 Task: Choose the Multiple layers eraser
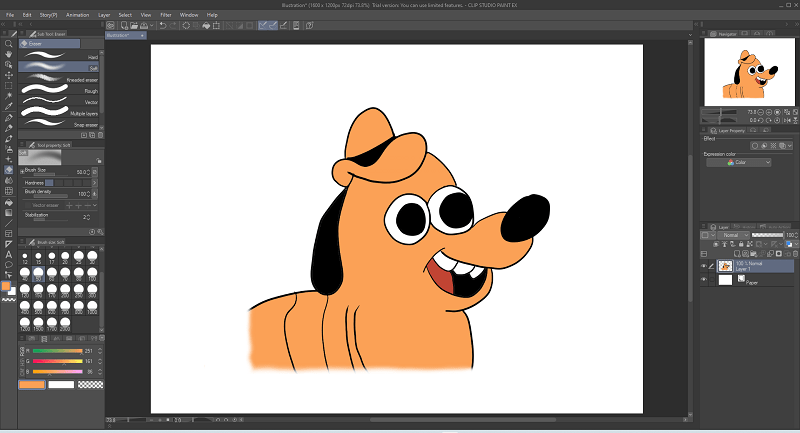tap(59, 112)
